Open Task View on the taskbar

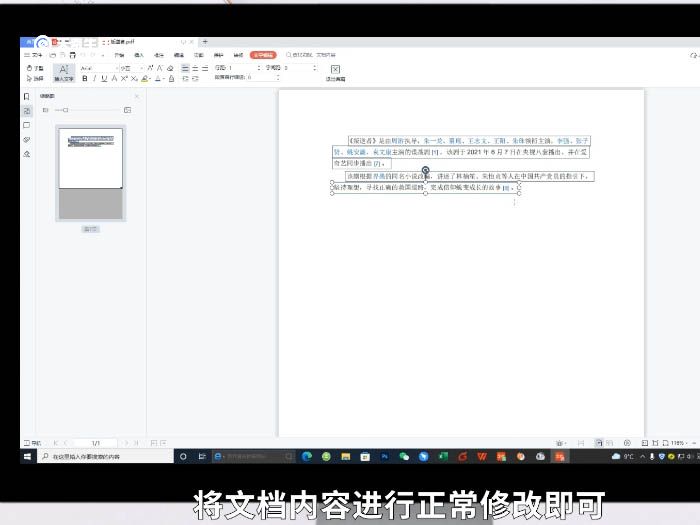point(202,456)
